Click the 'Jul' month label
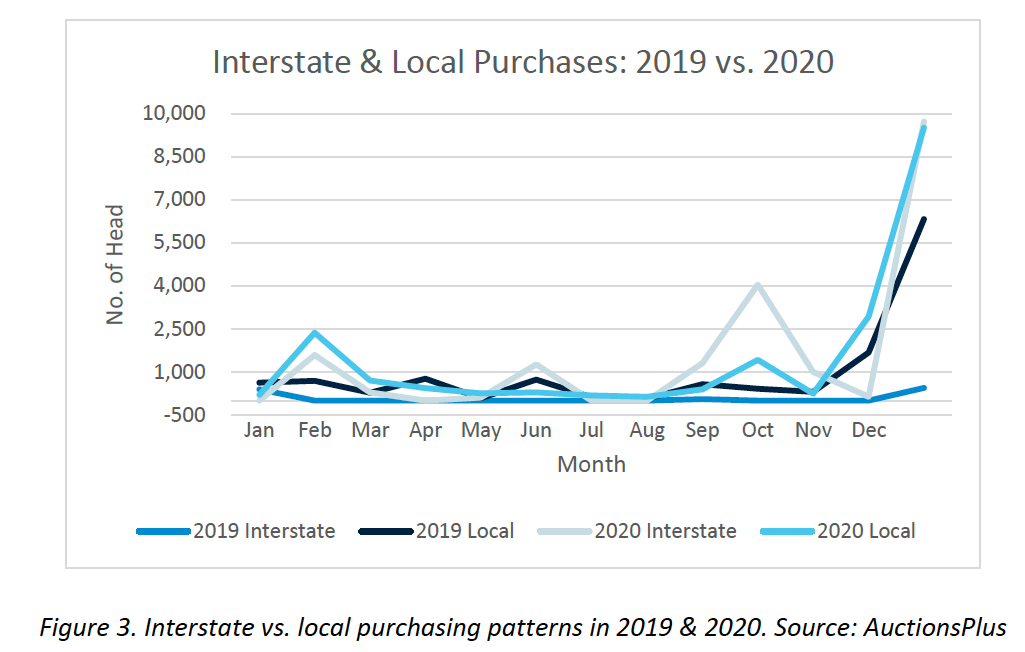This screenshot has width=1025, height=652. [x=592, y=430]
